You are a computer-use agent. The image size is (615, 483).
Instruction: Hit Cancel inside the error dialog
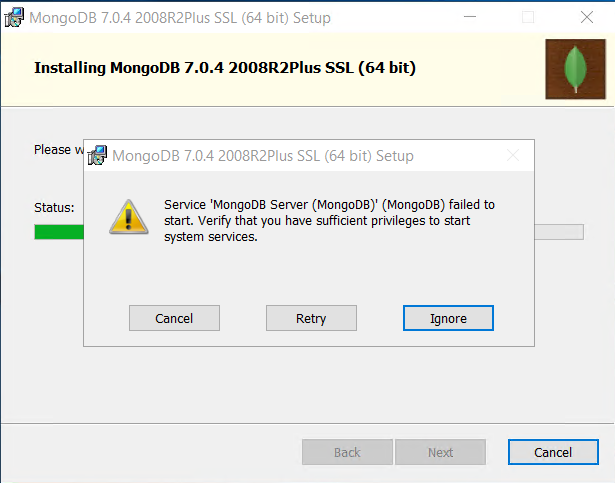174,318
